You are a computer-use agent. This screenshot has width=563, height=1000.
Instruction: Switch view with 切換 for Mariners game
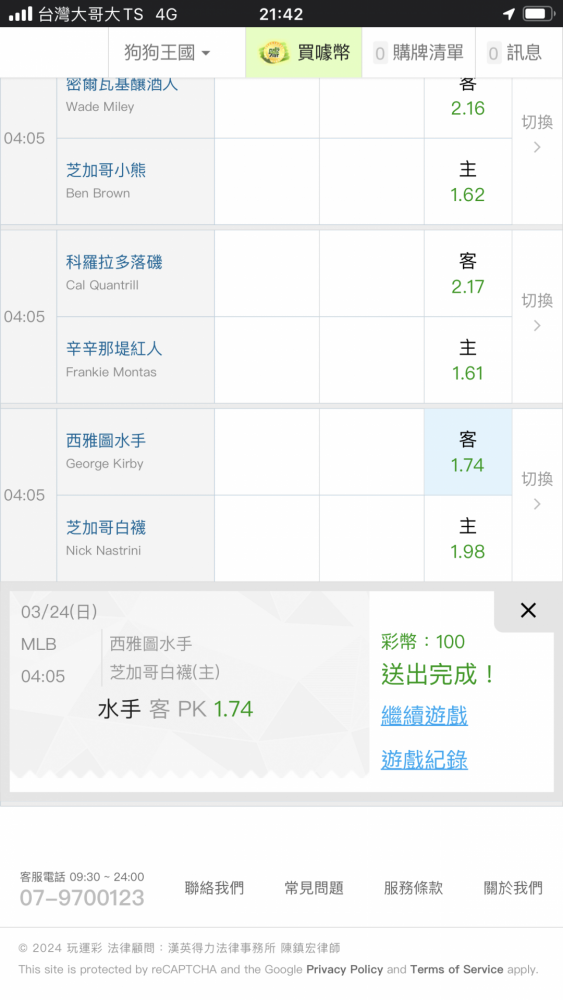click(537, 490)
